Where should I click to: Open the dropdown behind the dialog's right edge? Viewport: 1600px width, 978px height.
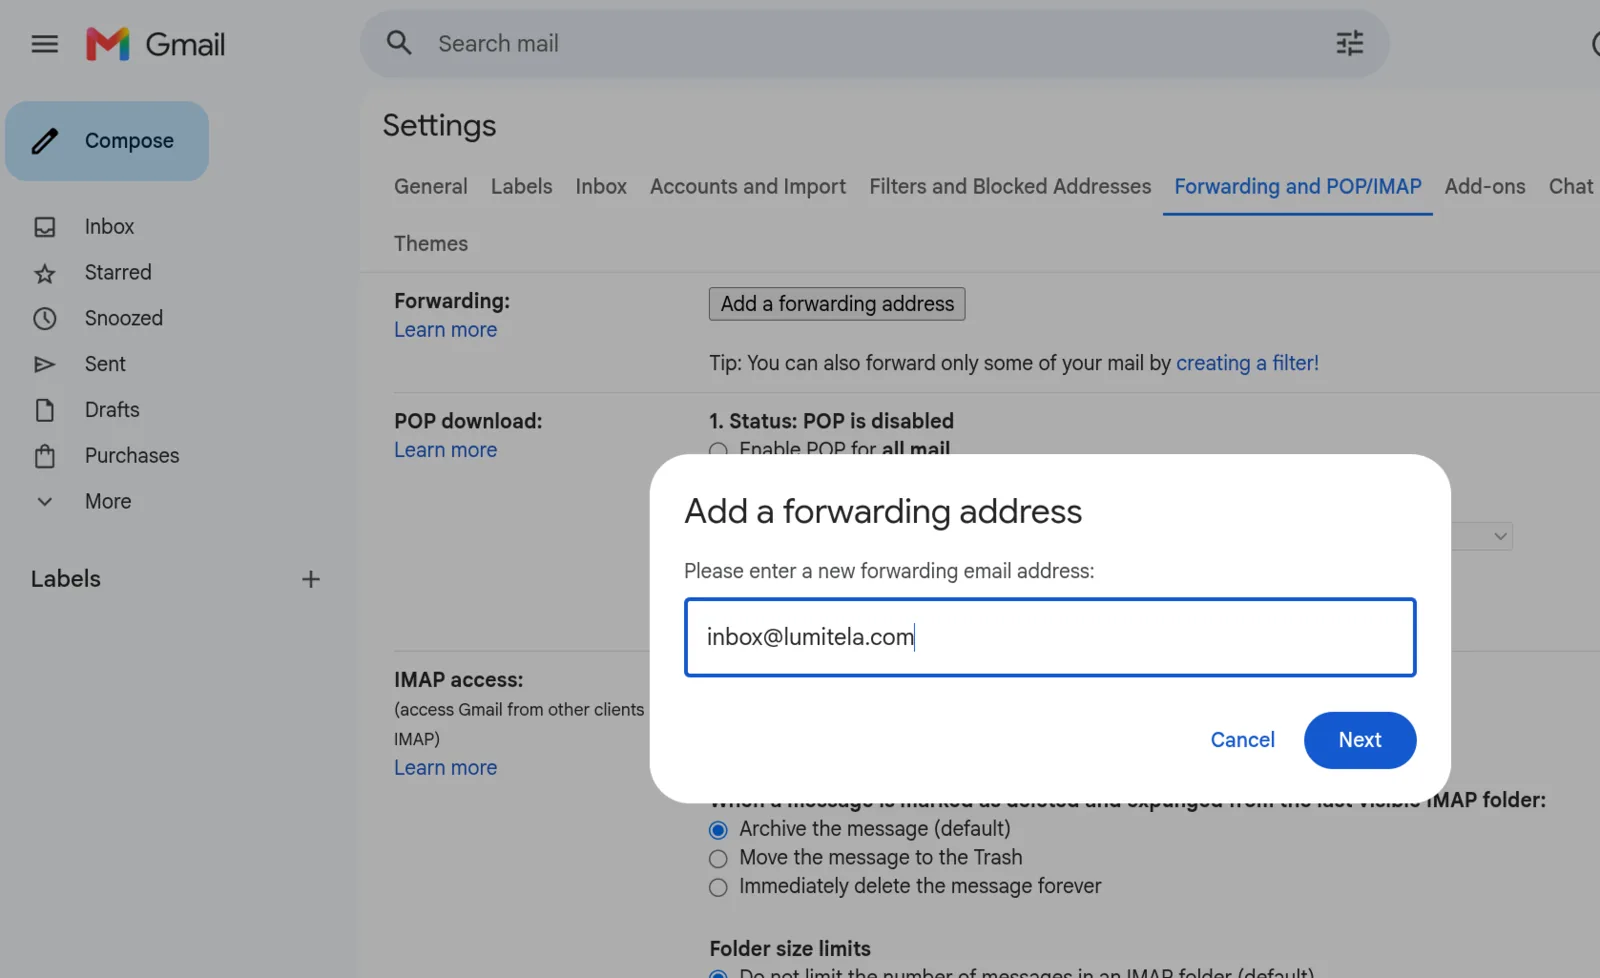(1484, 536)
